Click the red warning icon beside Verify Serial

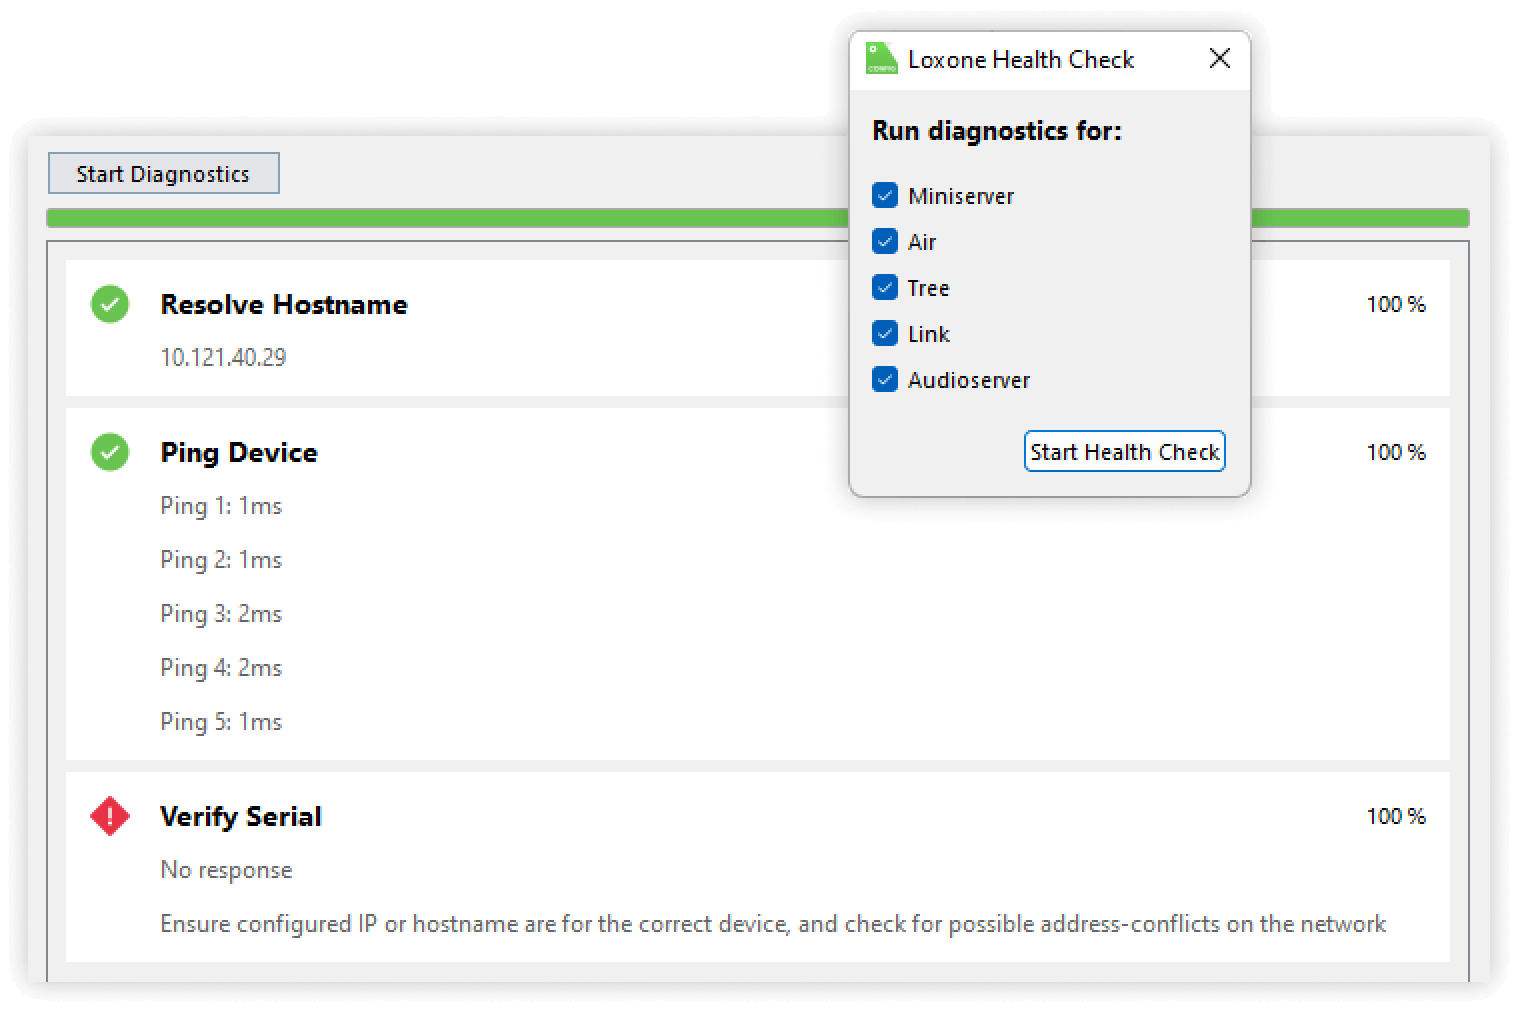tap(110, 816)
